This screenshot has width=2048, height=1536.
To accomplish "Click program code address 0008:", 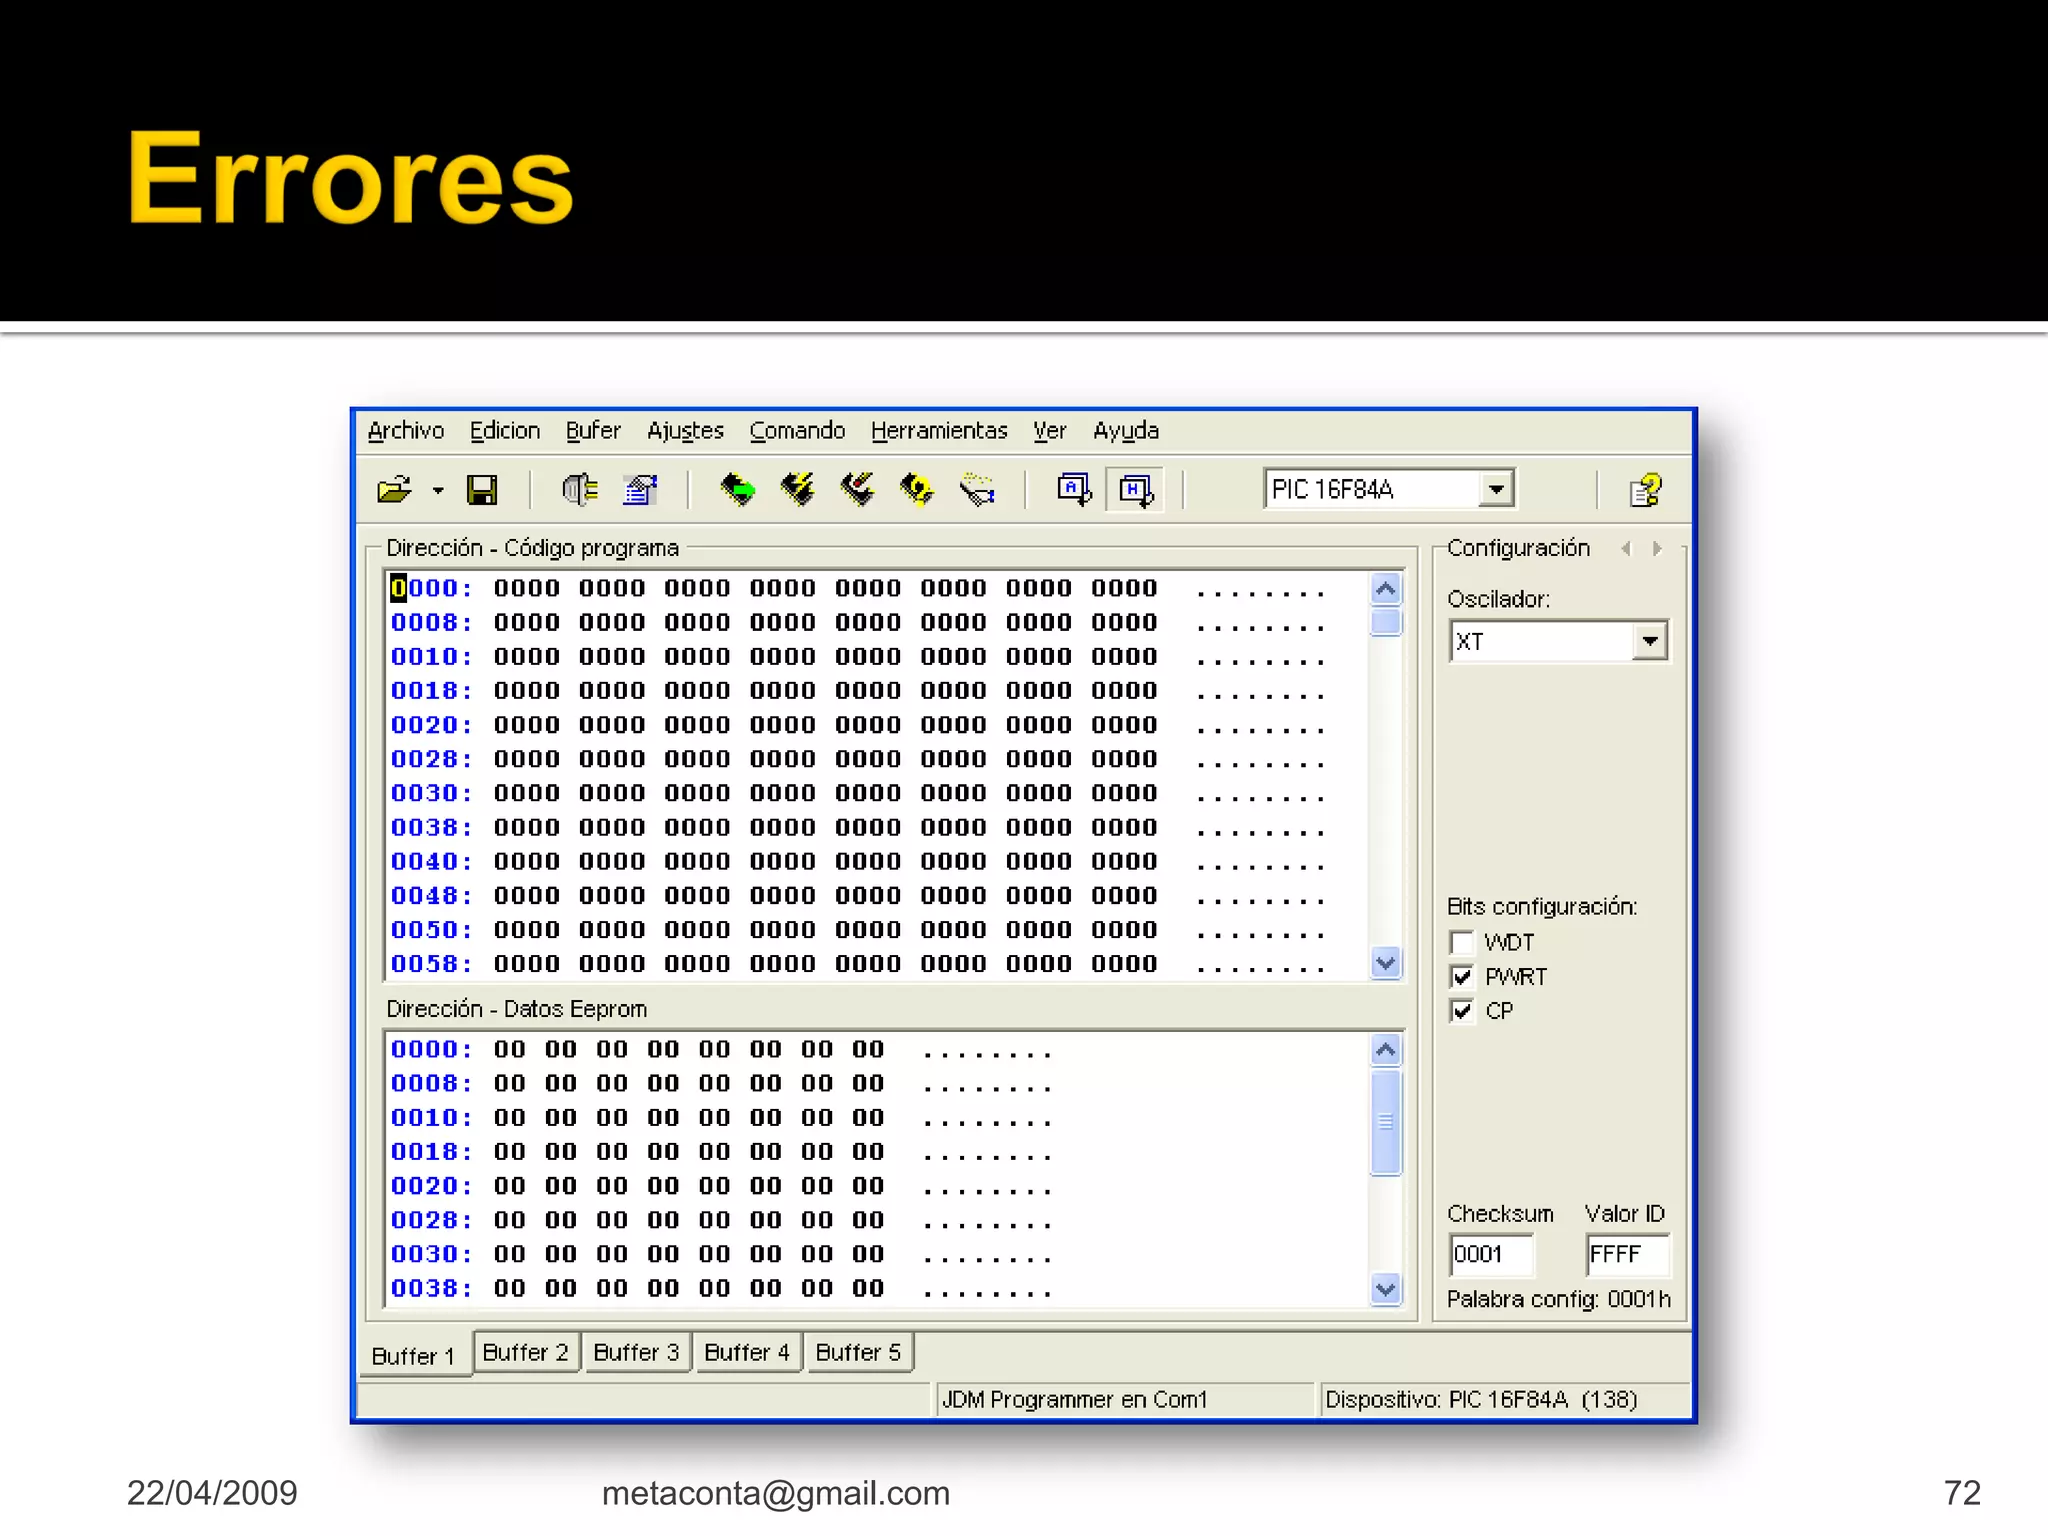I will pos(431,622).
